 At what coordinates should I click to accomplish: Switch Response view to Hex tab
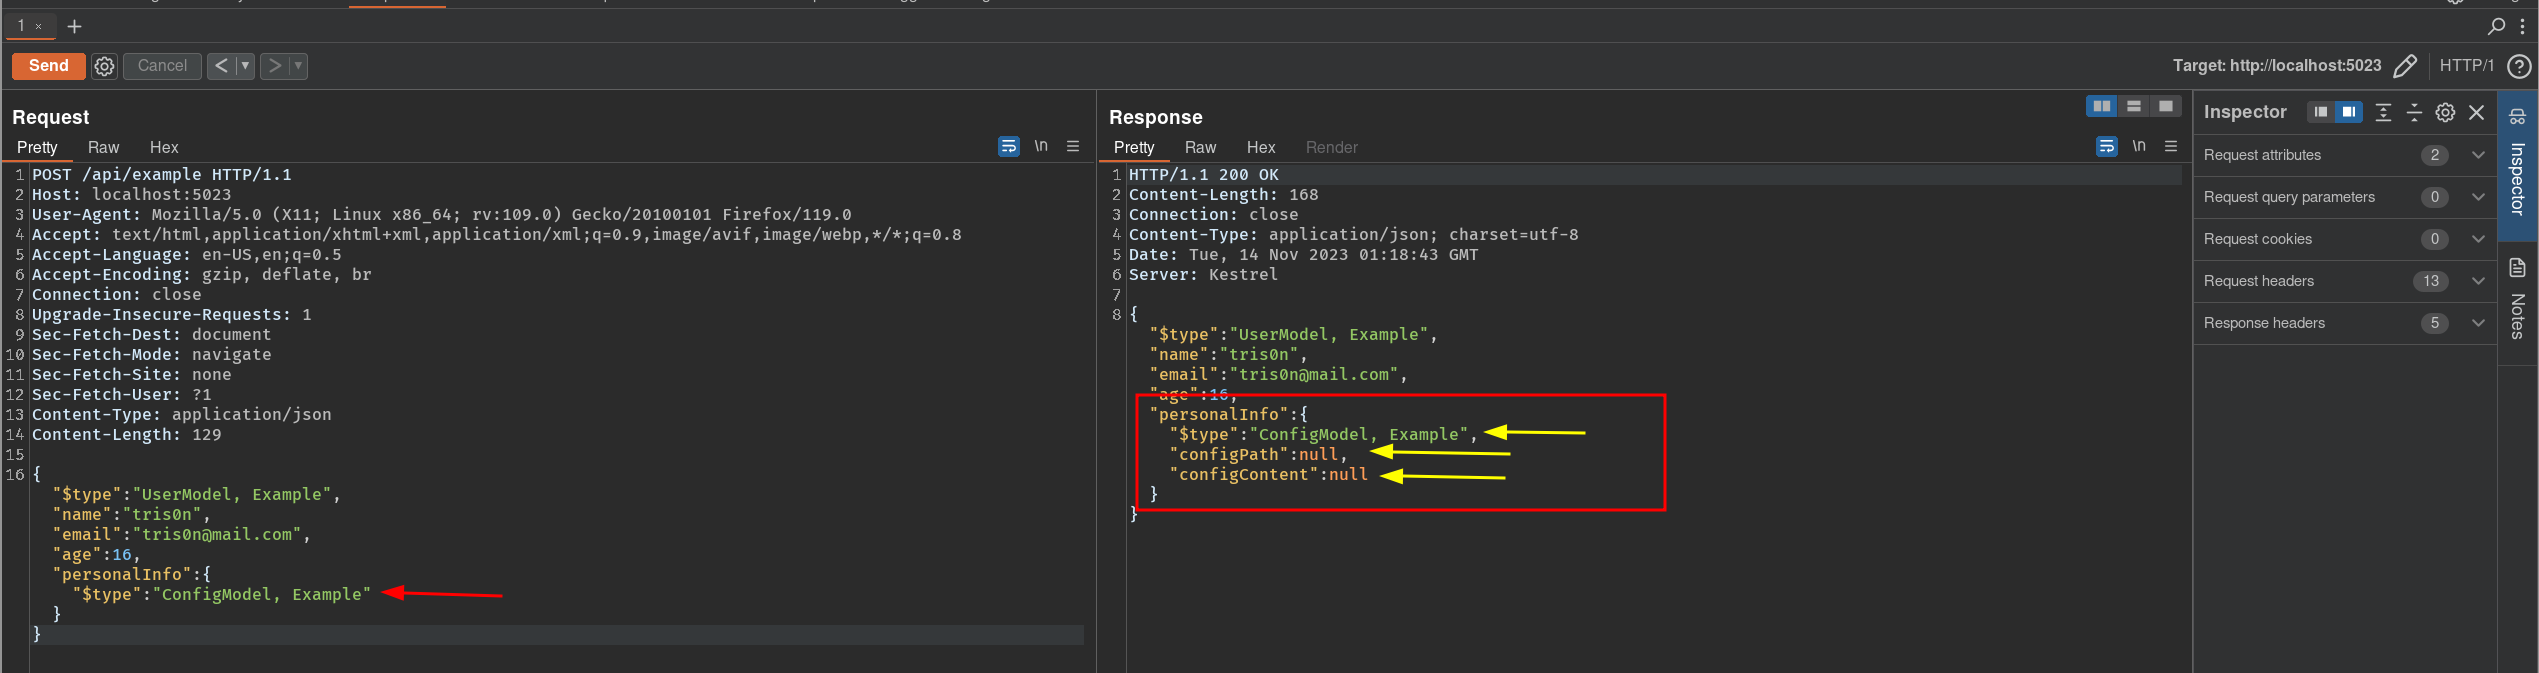1260,147
